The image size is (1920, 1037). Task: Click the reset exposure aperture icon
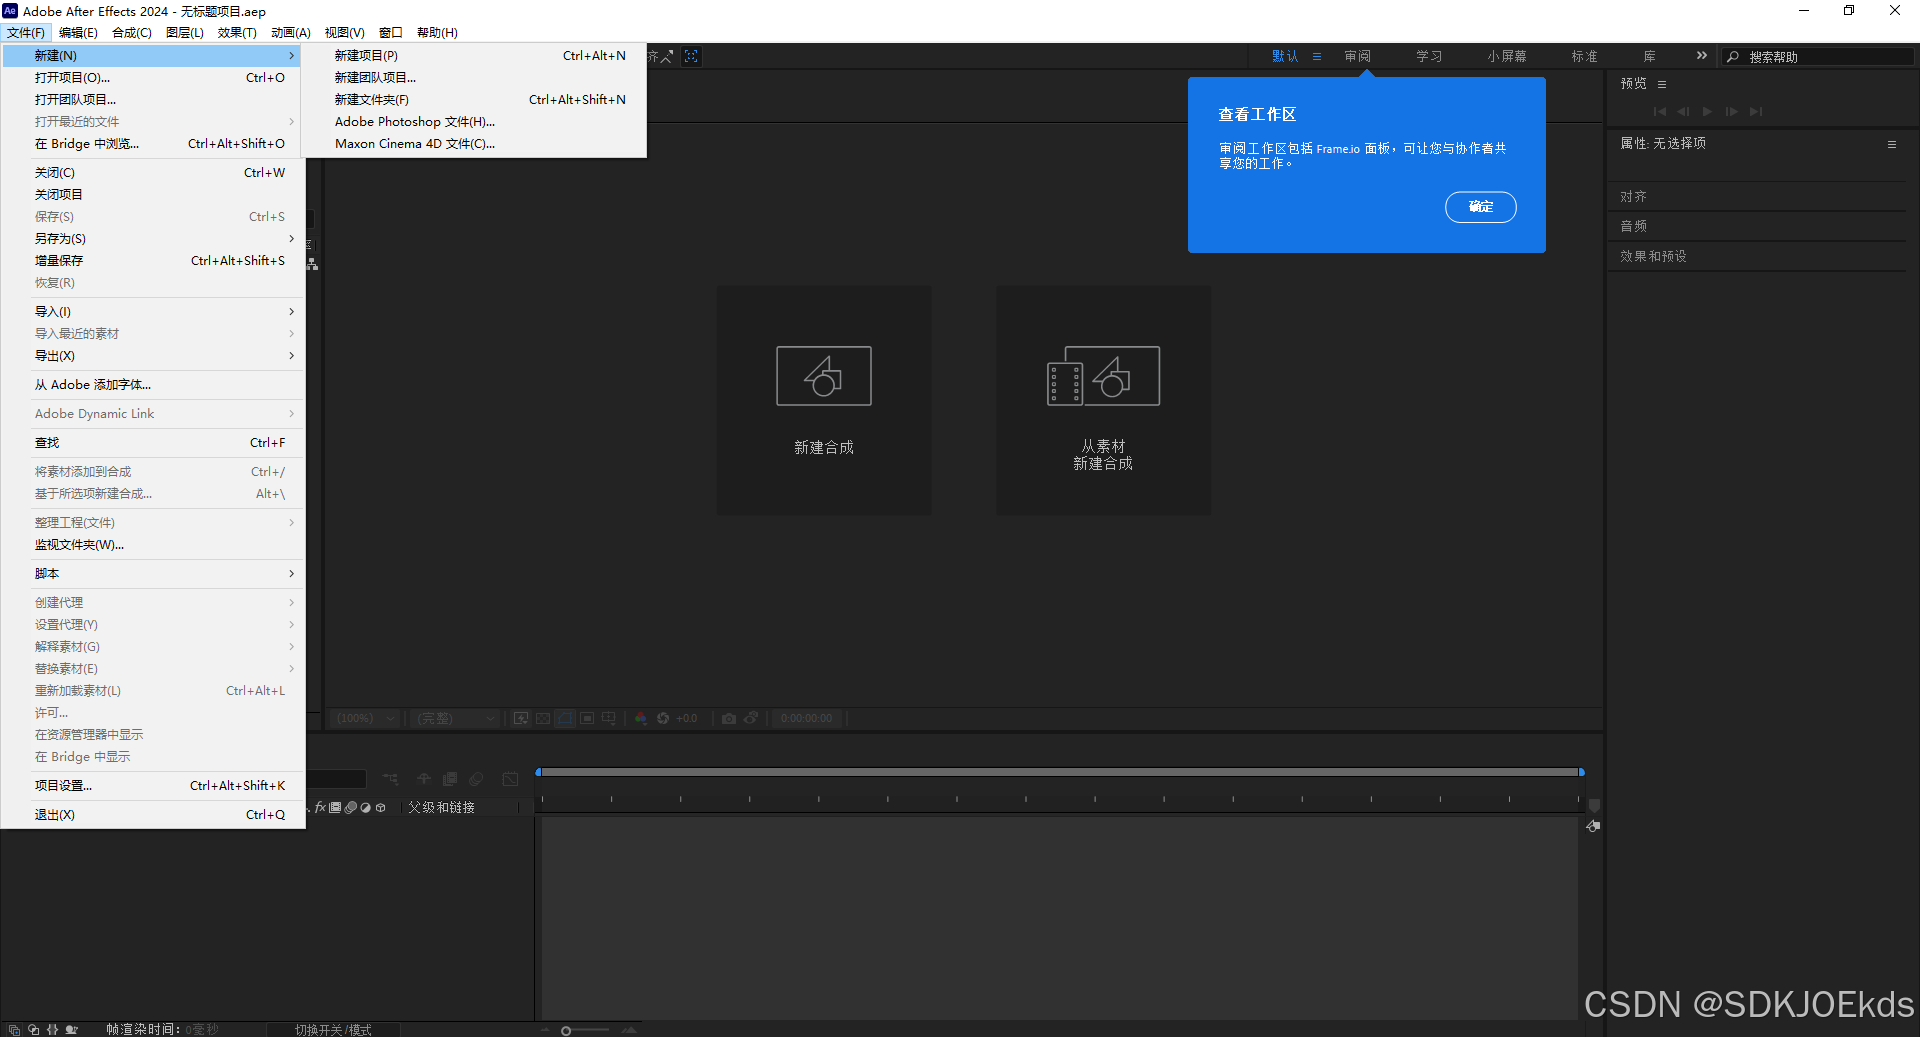click(x=663, y=718)
